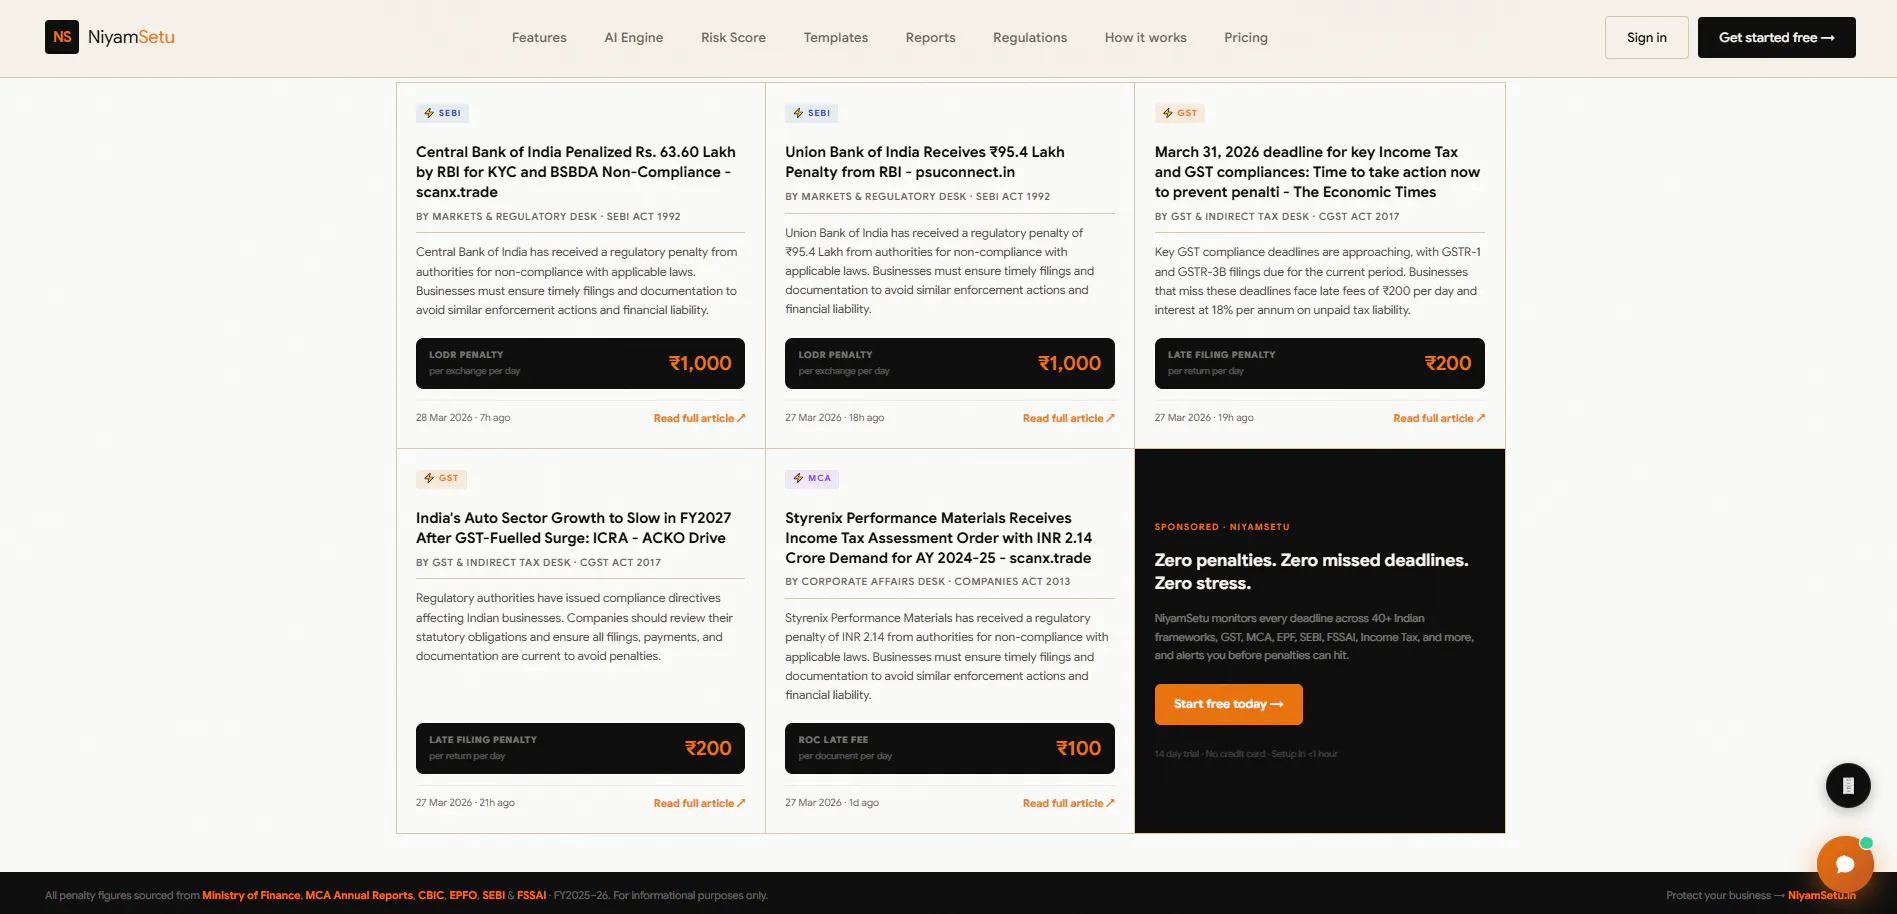
Task: Click LODR Penalty box on Union Bank card
Action: (x=950, y=363)
